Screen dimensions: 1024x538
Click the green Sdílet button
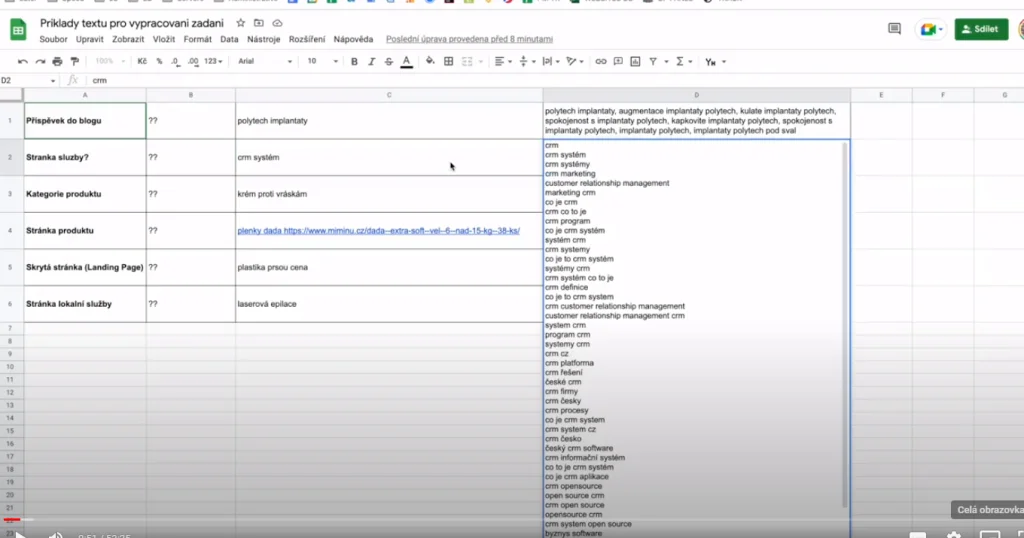[981, 29]
